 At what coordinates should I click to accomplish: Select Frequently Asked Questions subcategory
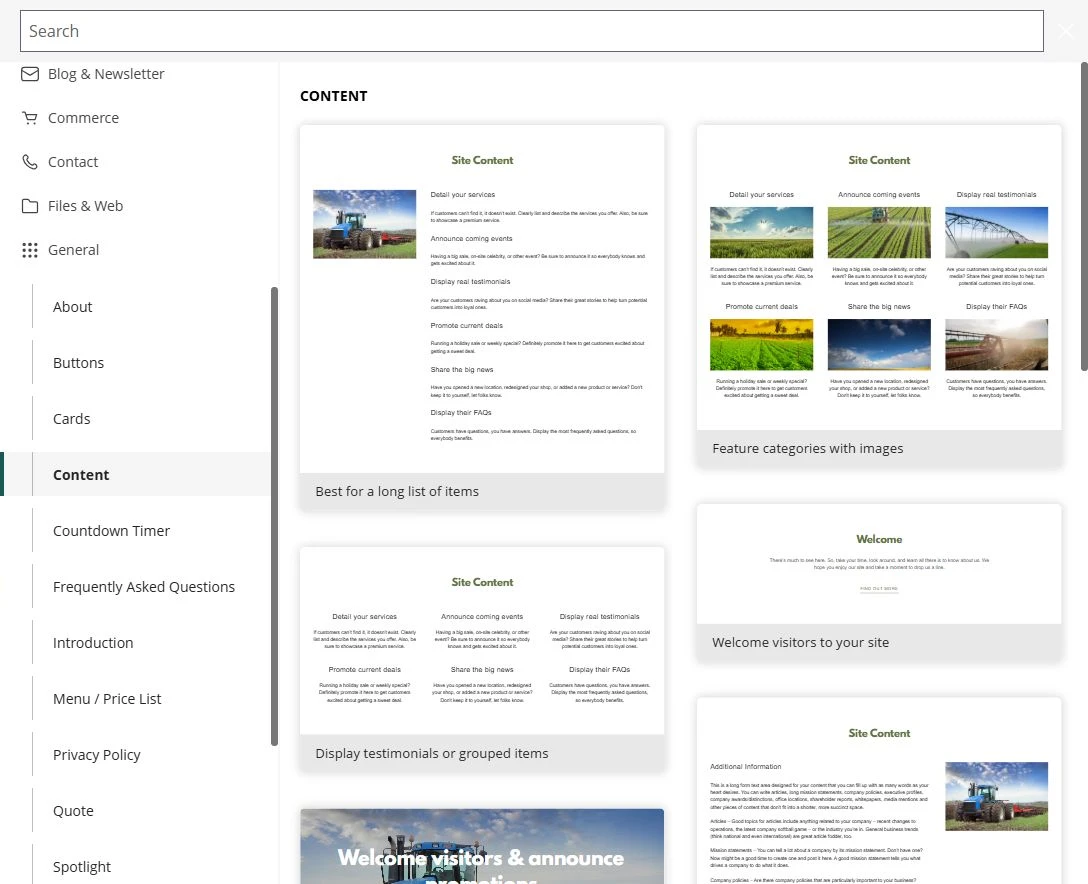144,587
